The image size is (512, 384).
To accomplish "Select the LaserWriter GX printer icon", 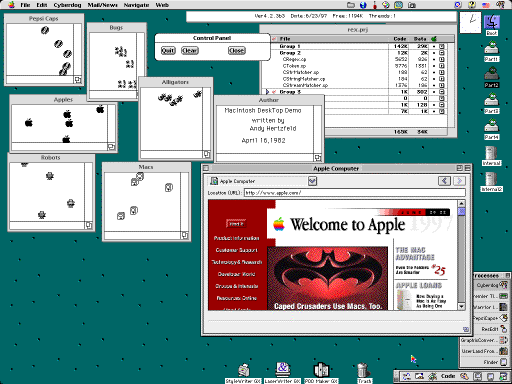I will (282, 370).
